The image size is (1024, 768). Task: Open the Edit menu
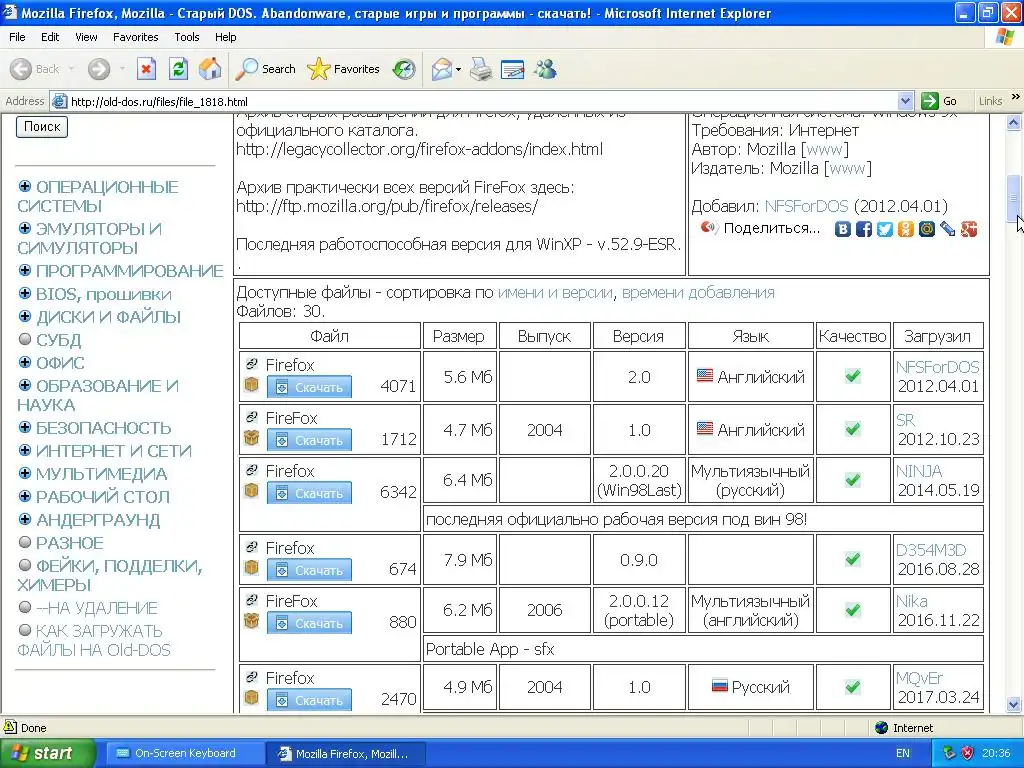coord(50,37)
